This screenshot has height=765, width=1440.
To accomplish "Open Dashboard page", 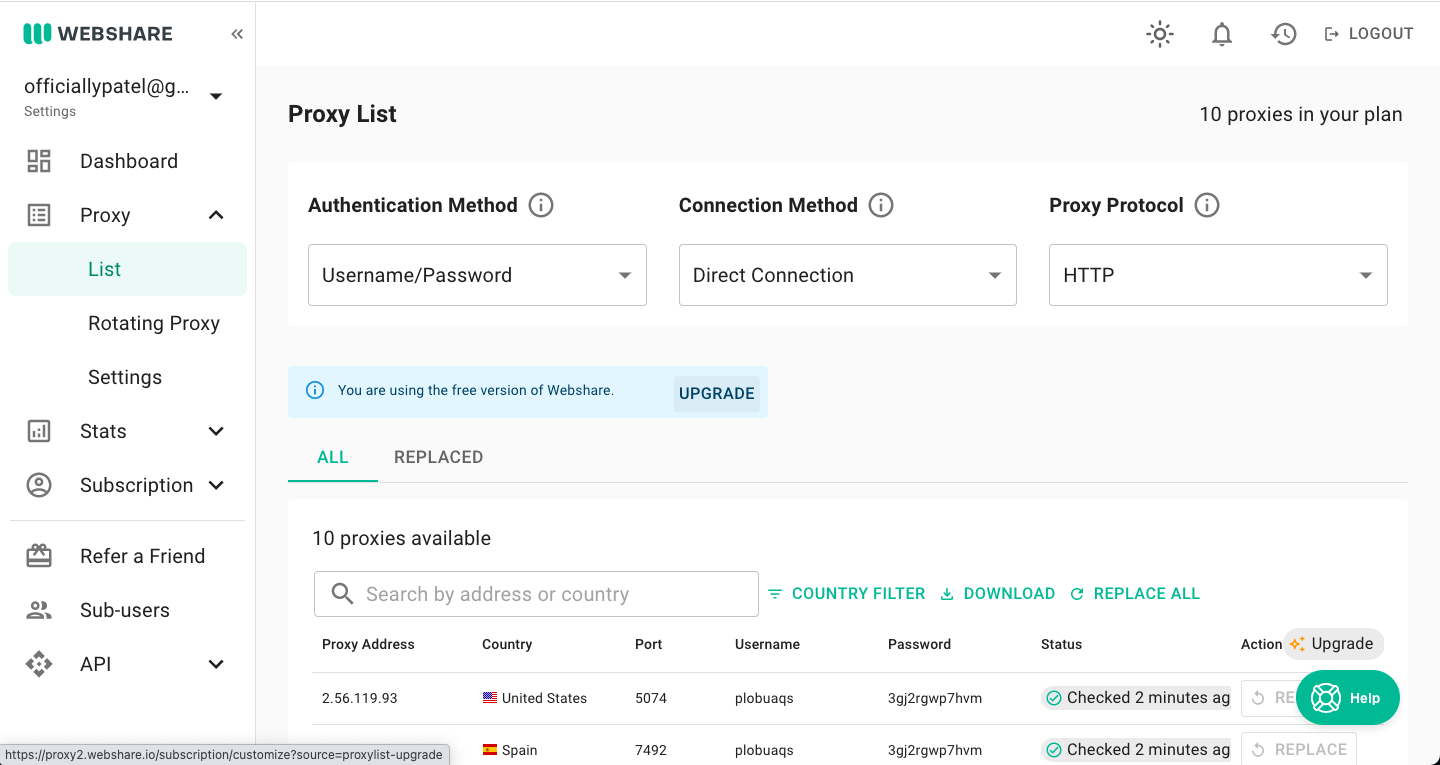I will pos(129,161).
